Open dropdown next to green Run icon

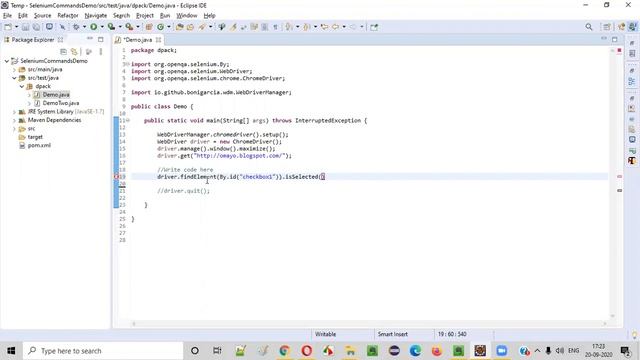point(102,27)
